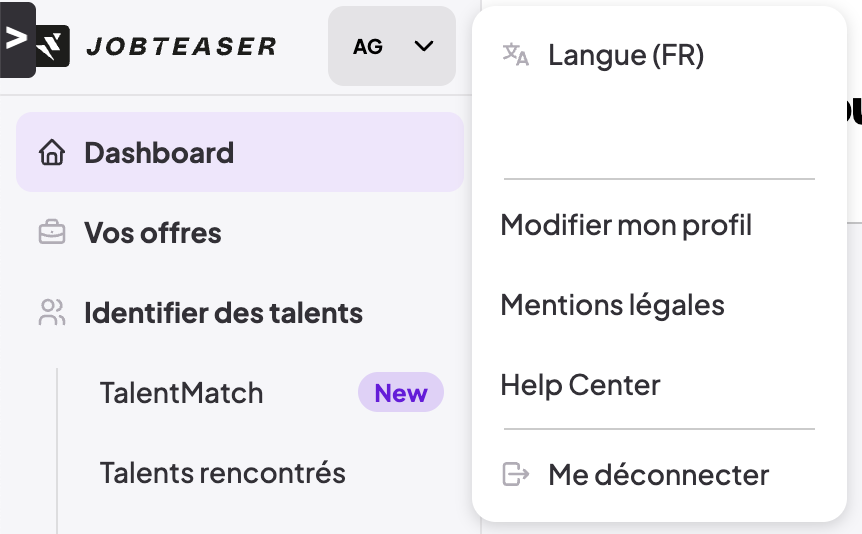Click the AG account initials
The image size is (862, 534).
click(x=368, y=46)
